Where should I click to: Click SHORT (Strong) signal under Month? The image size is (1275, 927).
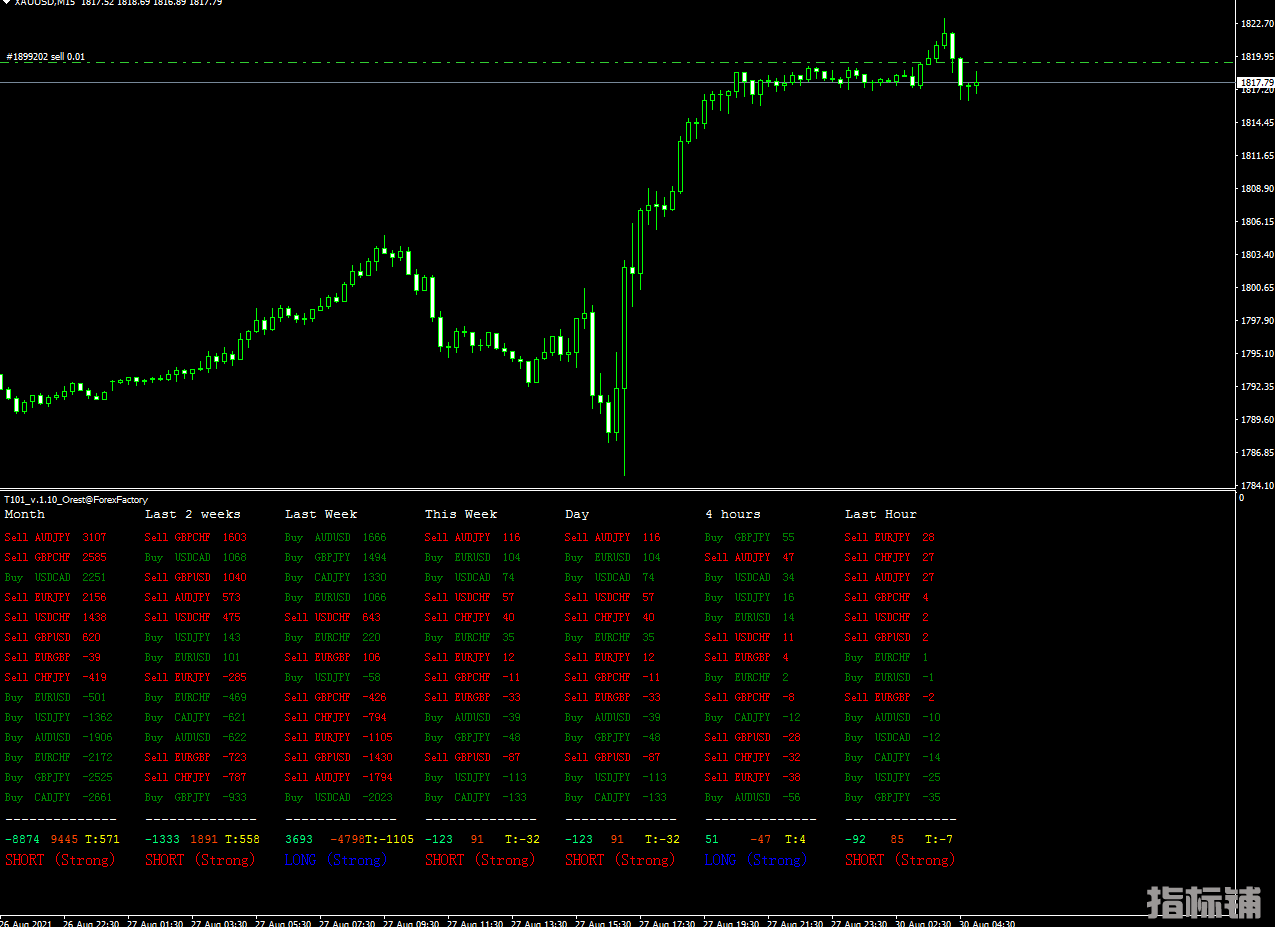[60, 860]
